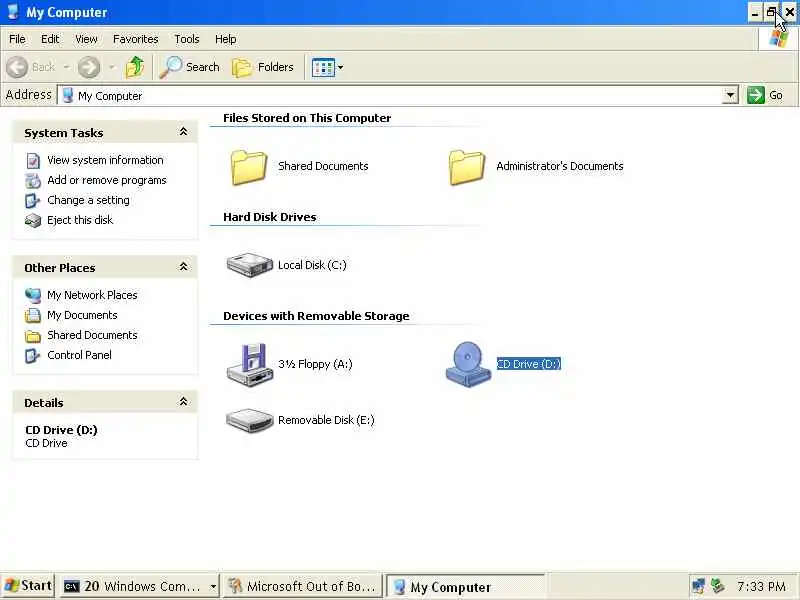This screenshot has height=600, width=800.
Task: Collapse the System Tasks panel
Action: click(183, 132)
